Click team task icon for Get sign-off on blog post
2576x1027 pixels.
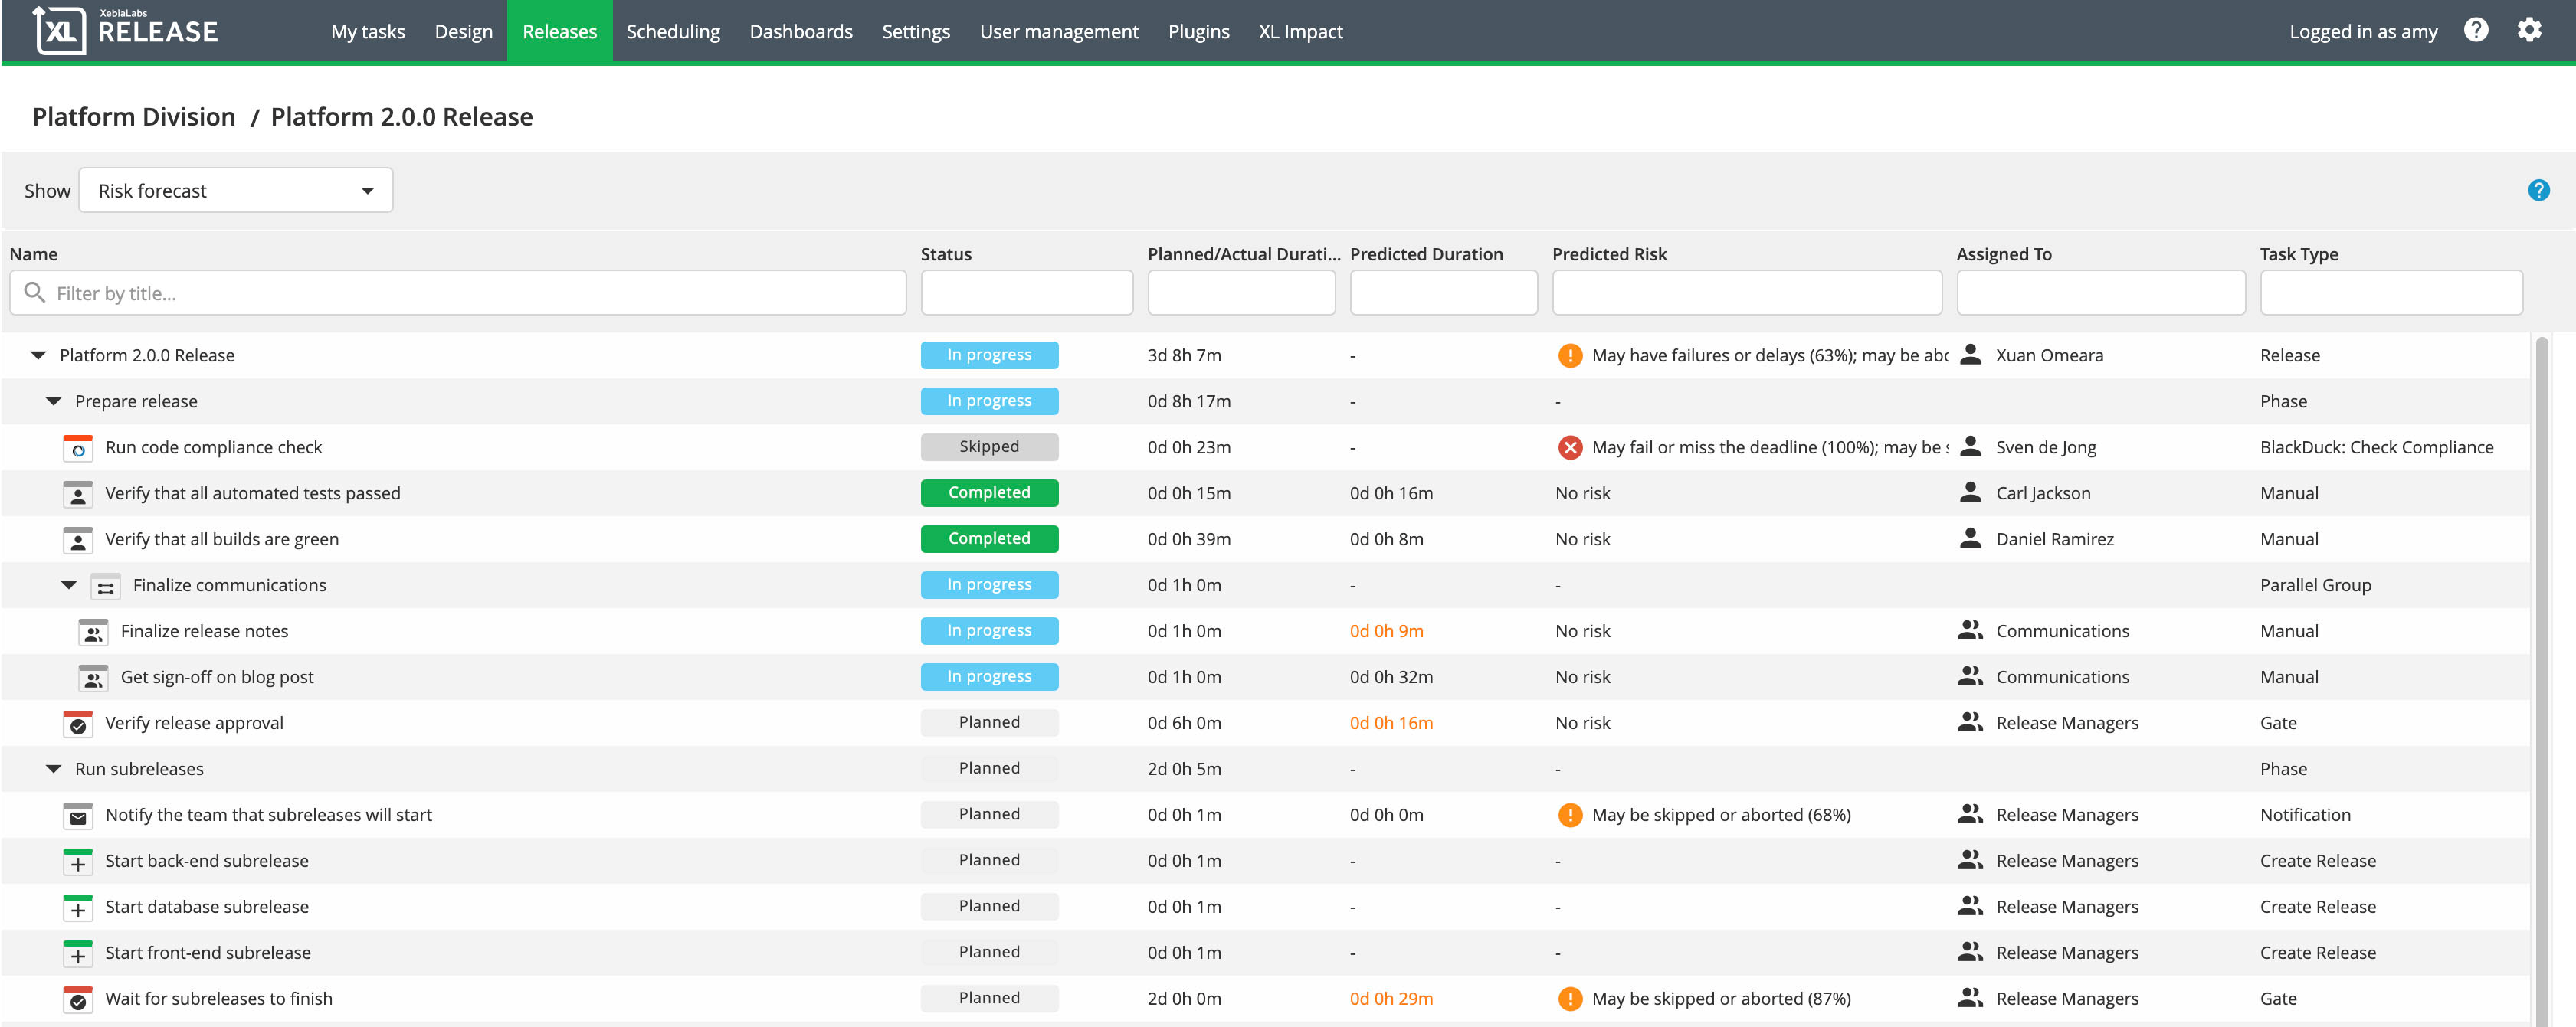click(x=93, y=678)
